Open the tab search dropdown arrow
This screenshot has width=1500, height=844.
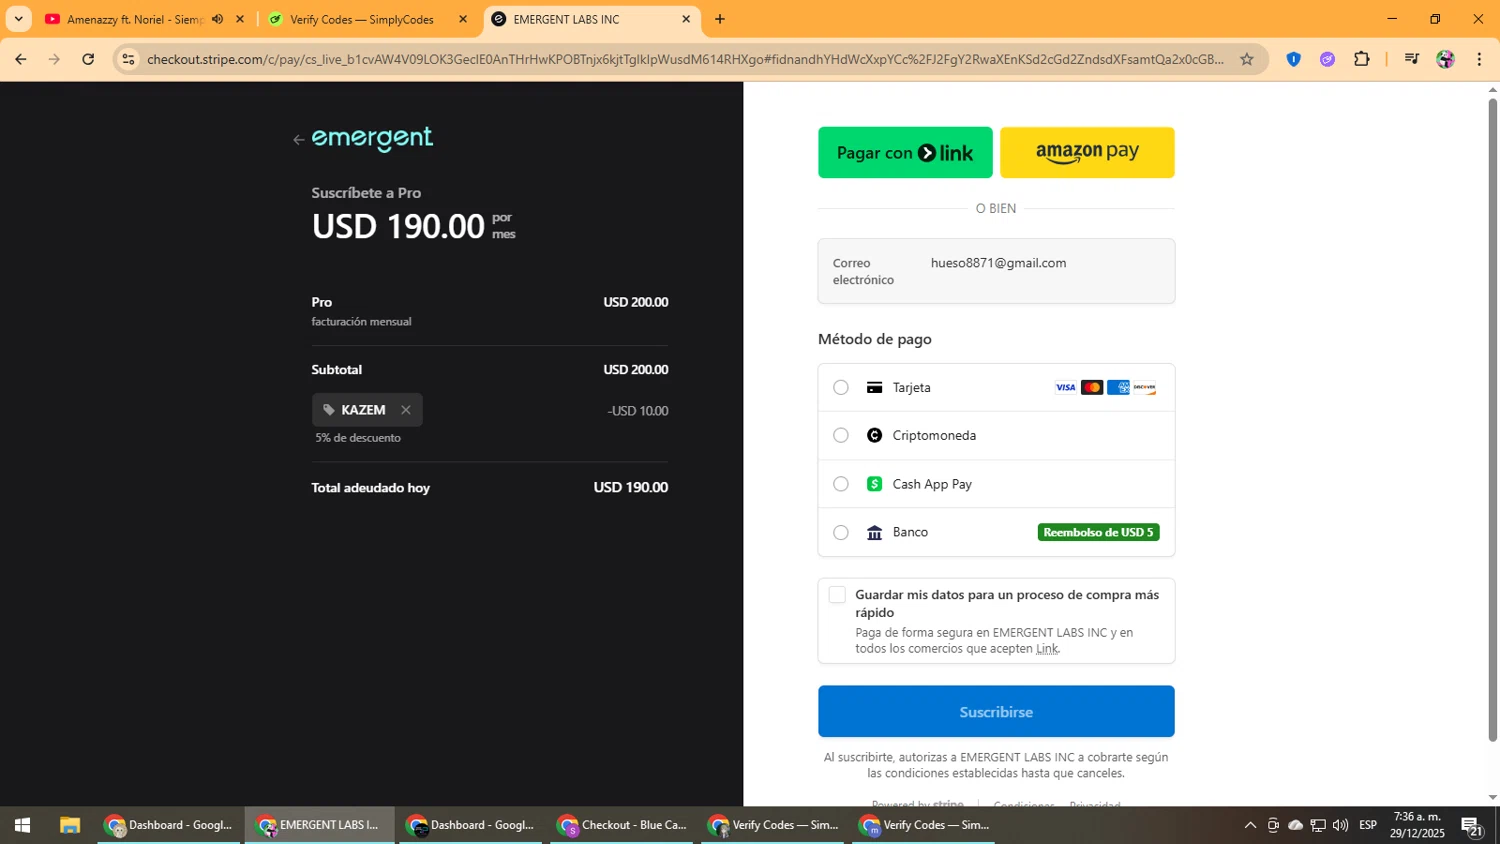[x=18, y=19]
